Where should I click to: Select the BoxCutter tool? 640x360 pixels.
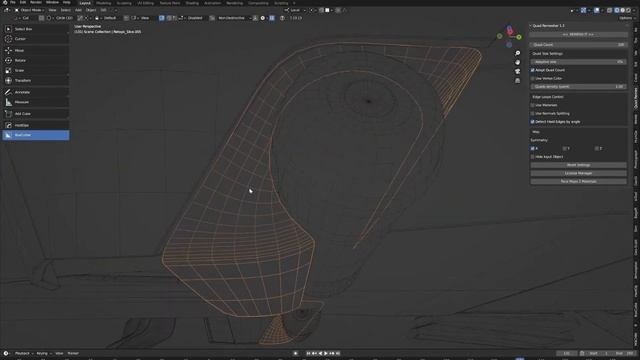(x=36, y=135)
